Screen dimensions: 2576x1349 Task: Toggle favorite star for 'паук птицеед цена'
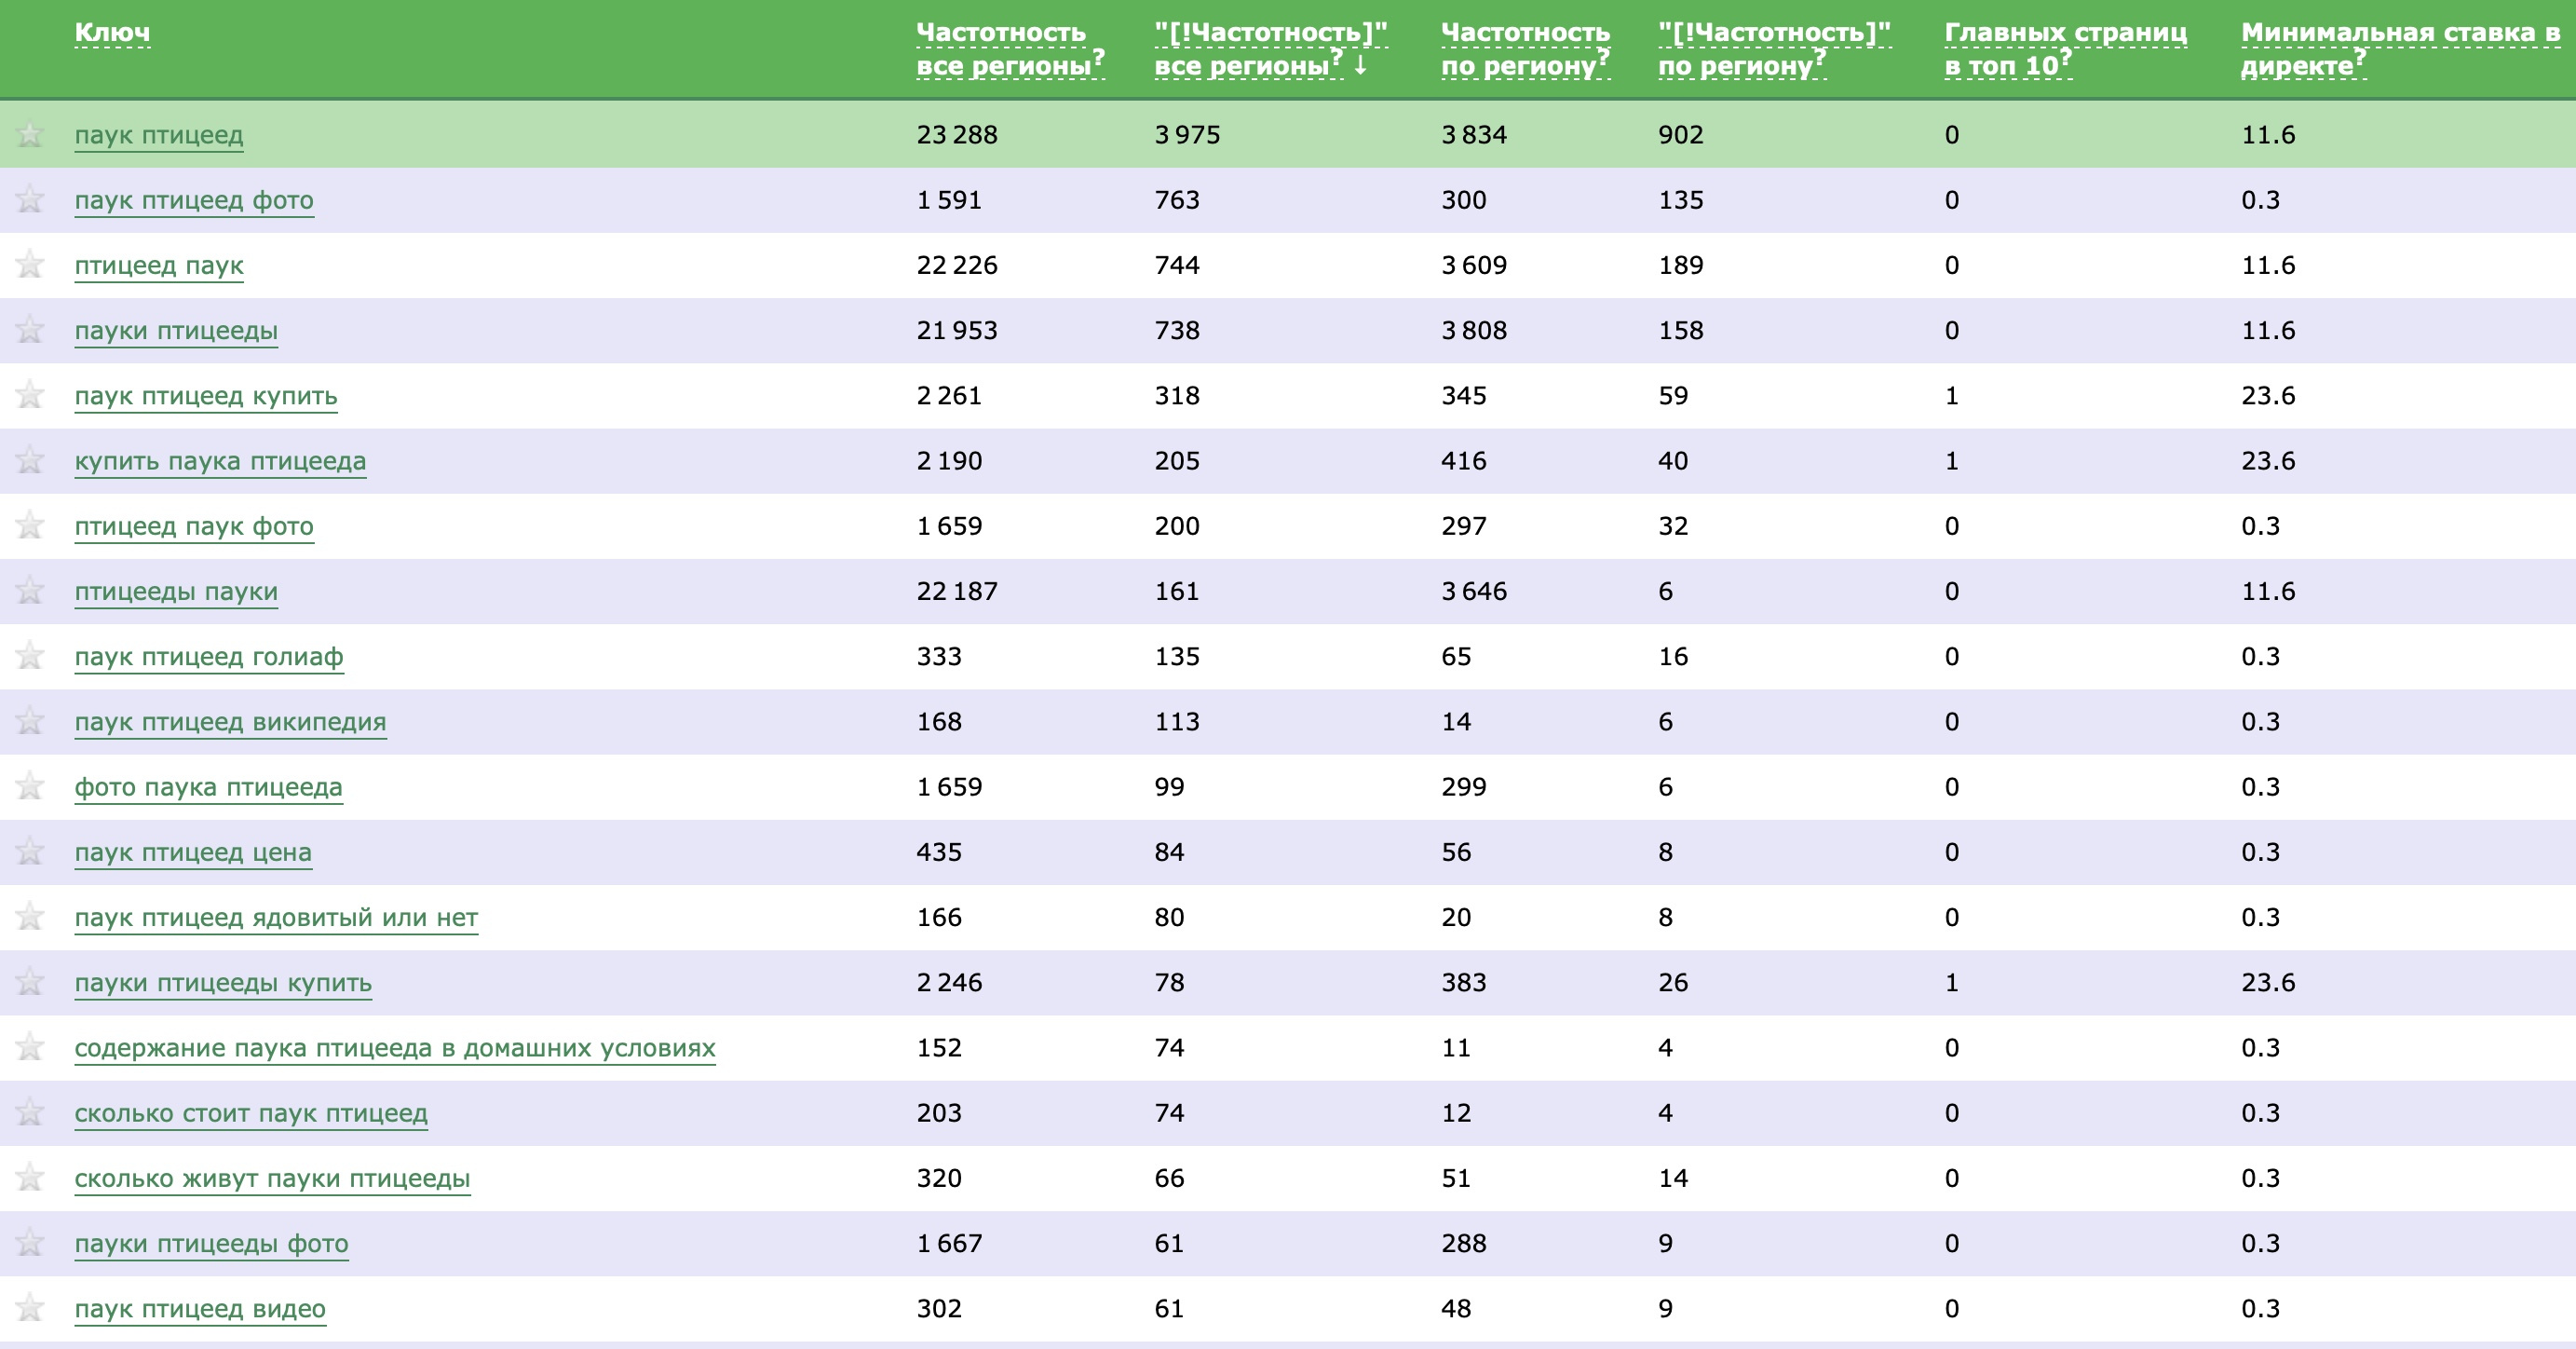pyautogui.click(x=30, y=852)
